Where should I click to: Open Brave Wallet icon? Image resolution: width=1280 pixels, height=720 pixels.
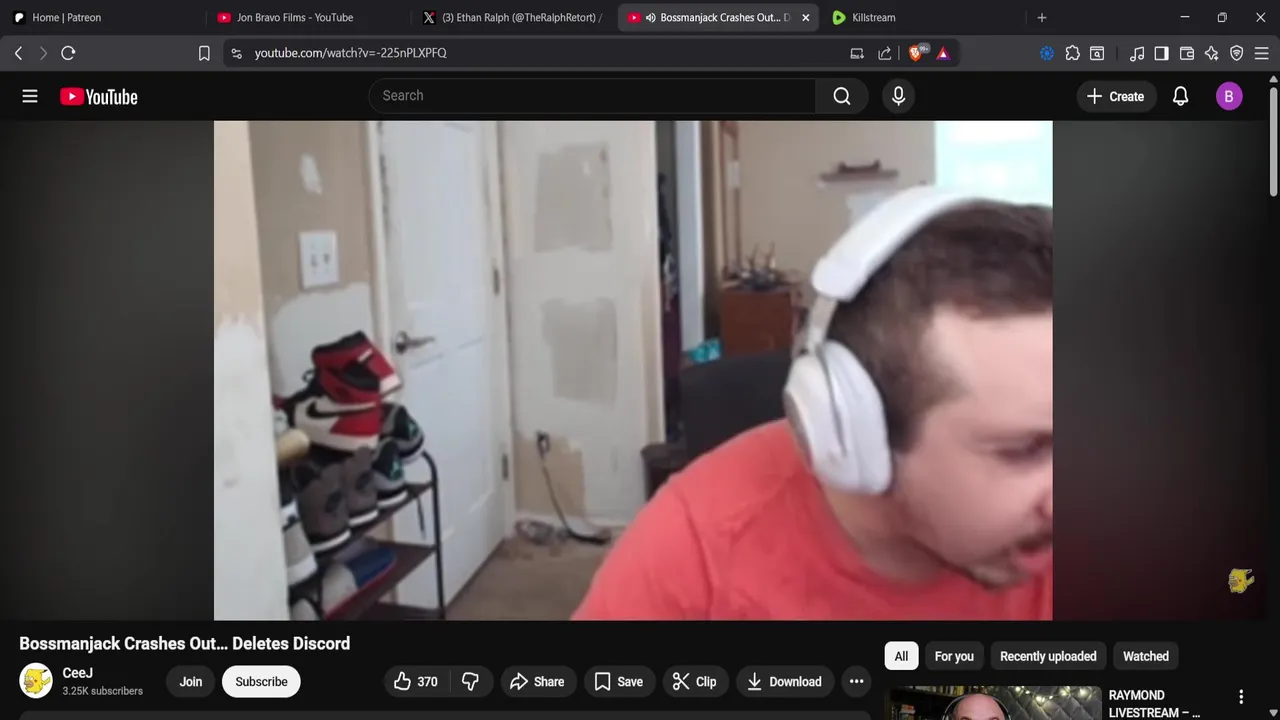point(1187,53)
